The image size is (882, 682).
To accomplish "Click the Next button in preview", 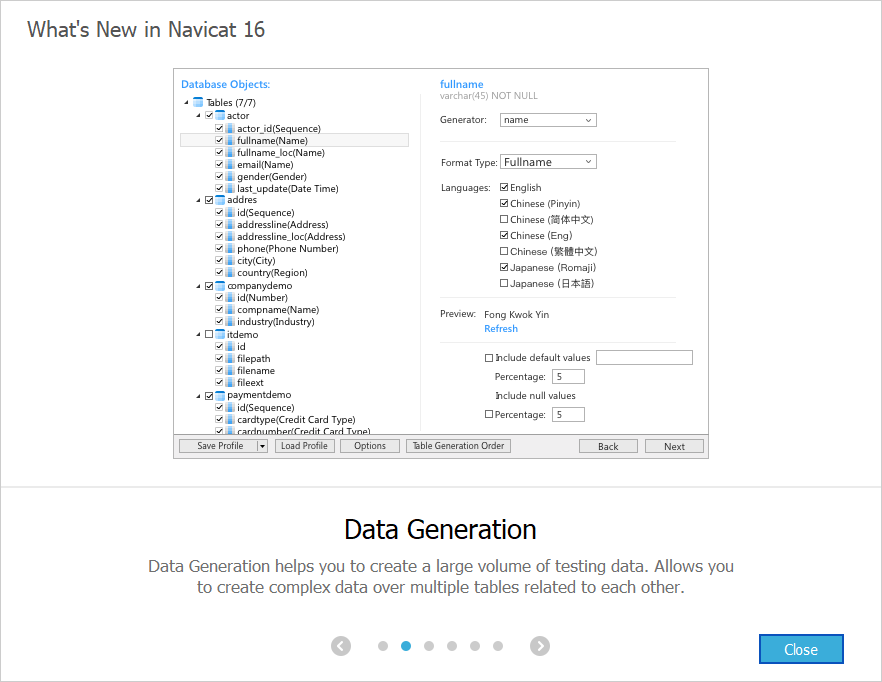I will coord(674,446).
